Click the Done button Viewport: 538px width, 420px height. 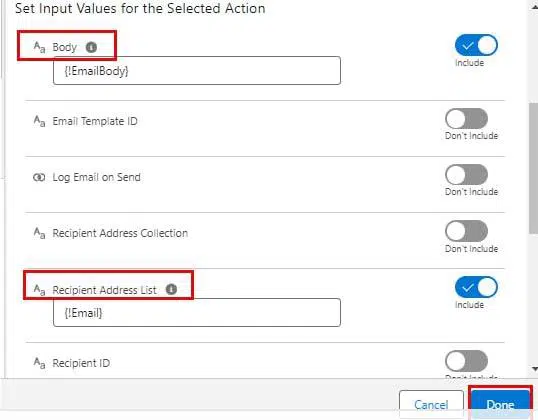click(500, 404)
